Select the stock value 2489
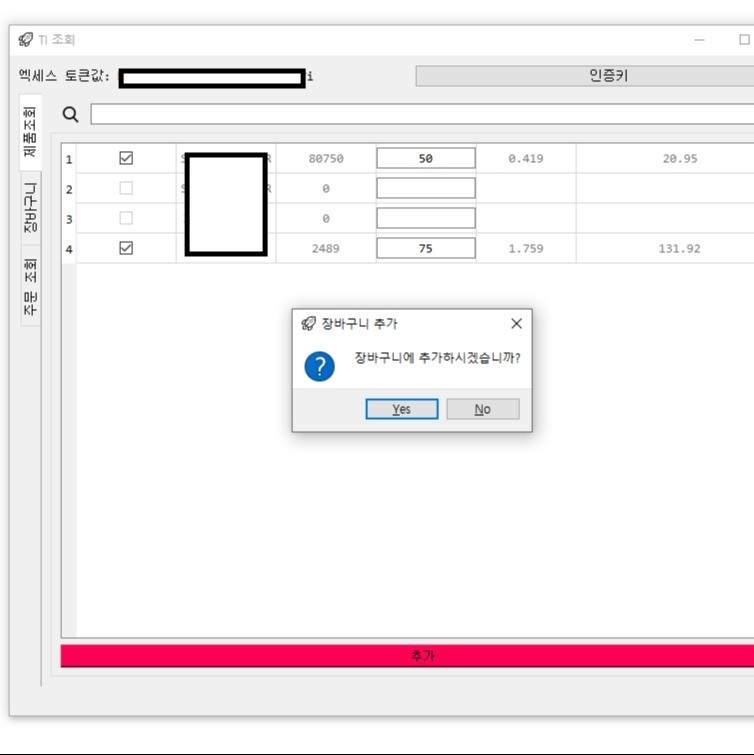This screenshot has height=755, width=754. point(325,248)
